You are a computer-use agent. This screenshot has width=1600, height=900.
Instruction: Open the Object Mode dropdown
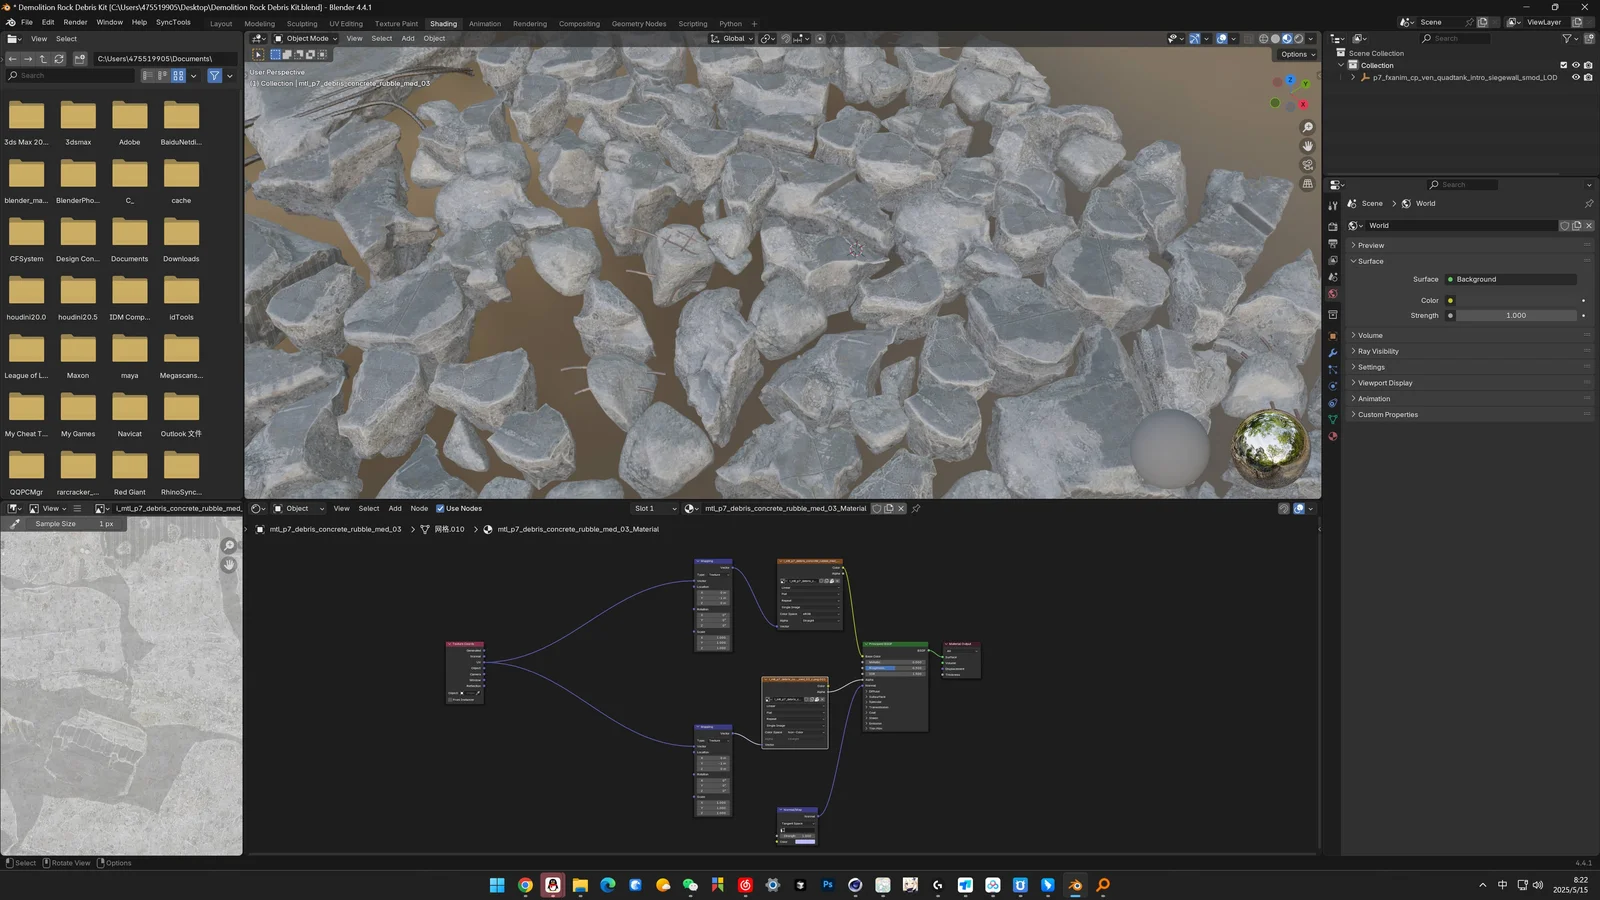[305, 38]
